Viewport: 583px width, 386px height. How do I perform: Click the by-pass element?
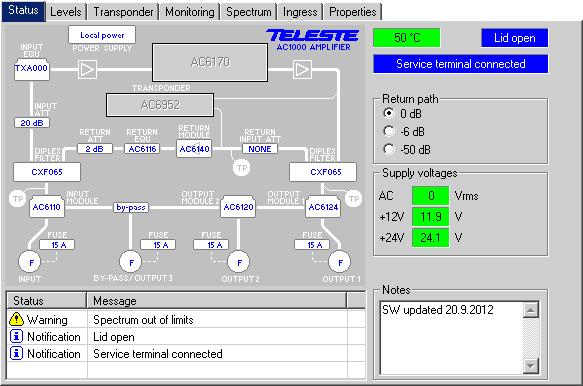131,207
